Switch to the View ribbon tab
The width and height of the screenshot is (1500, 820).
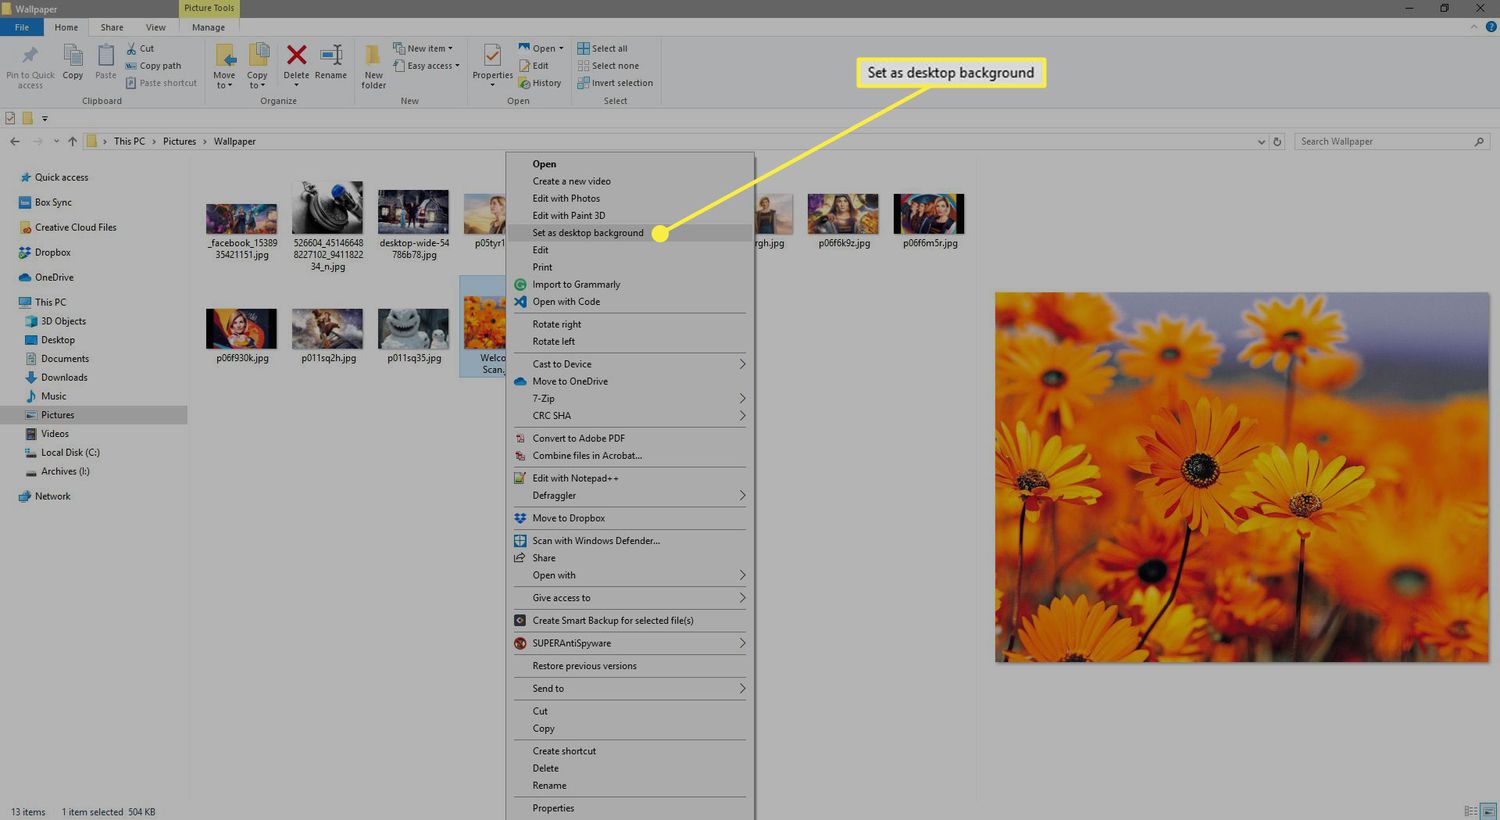coord(156,27)
